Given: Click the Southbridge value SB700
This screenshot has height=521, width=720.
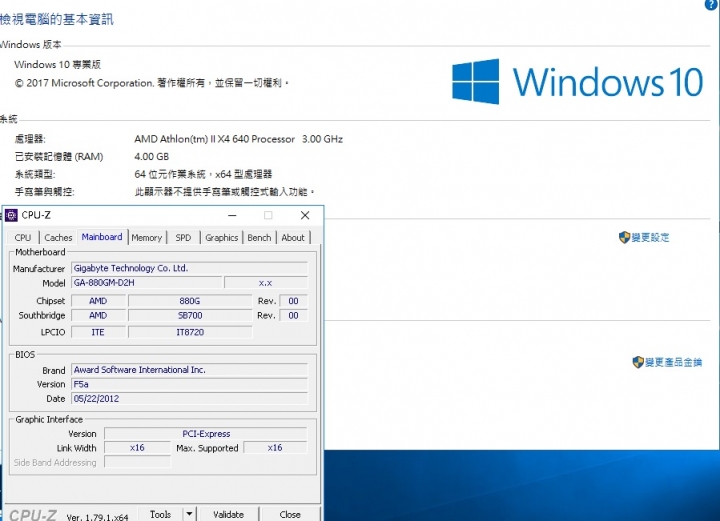Looking at the screenshot, I should tap(190, 316).
